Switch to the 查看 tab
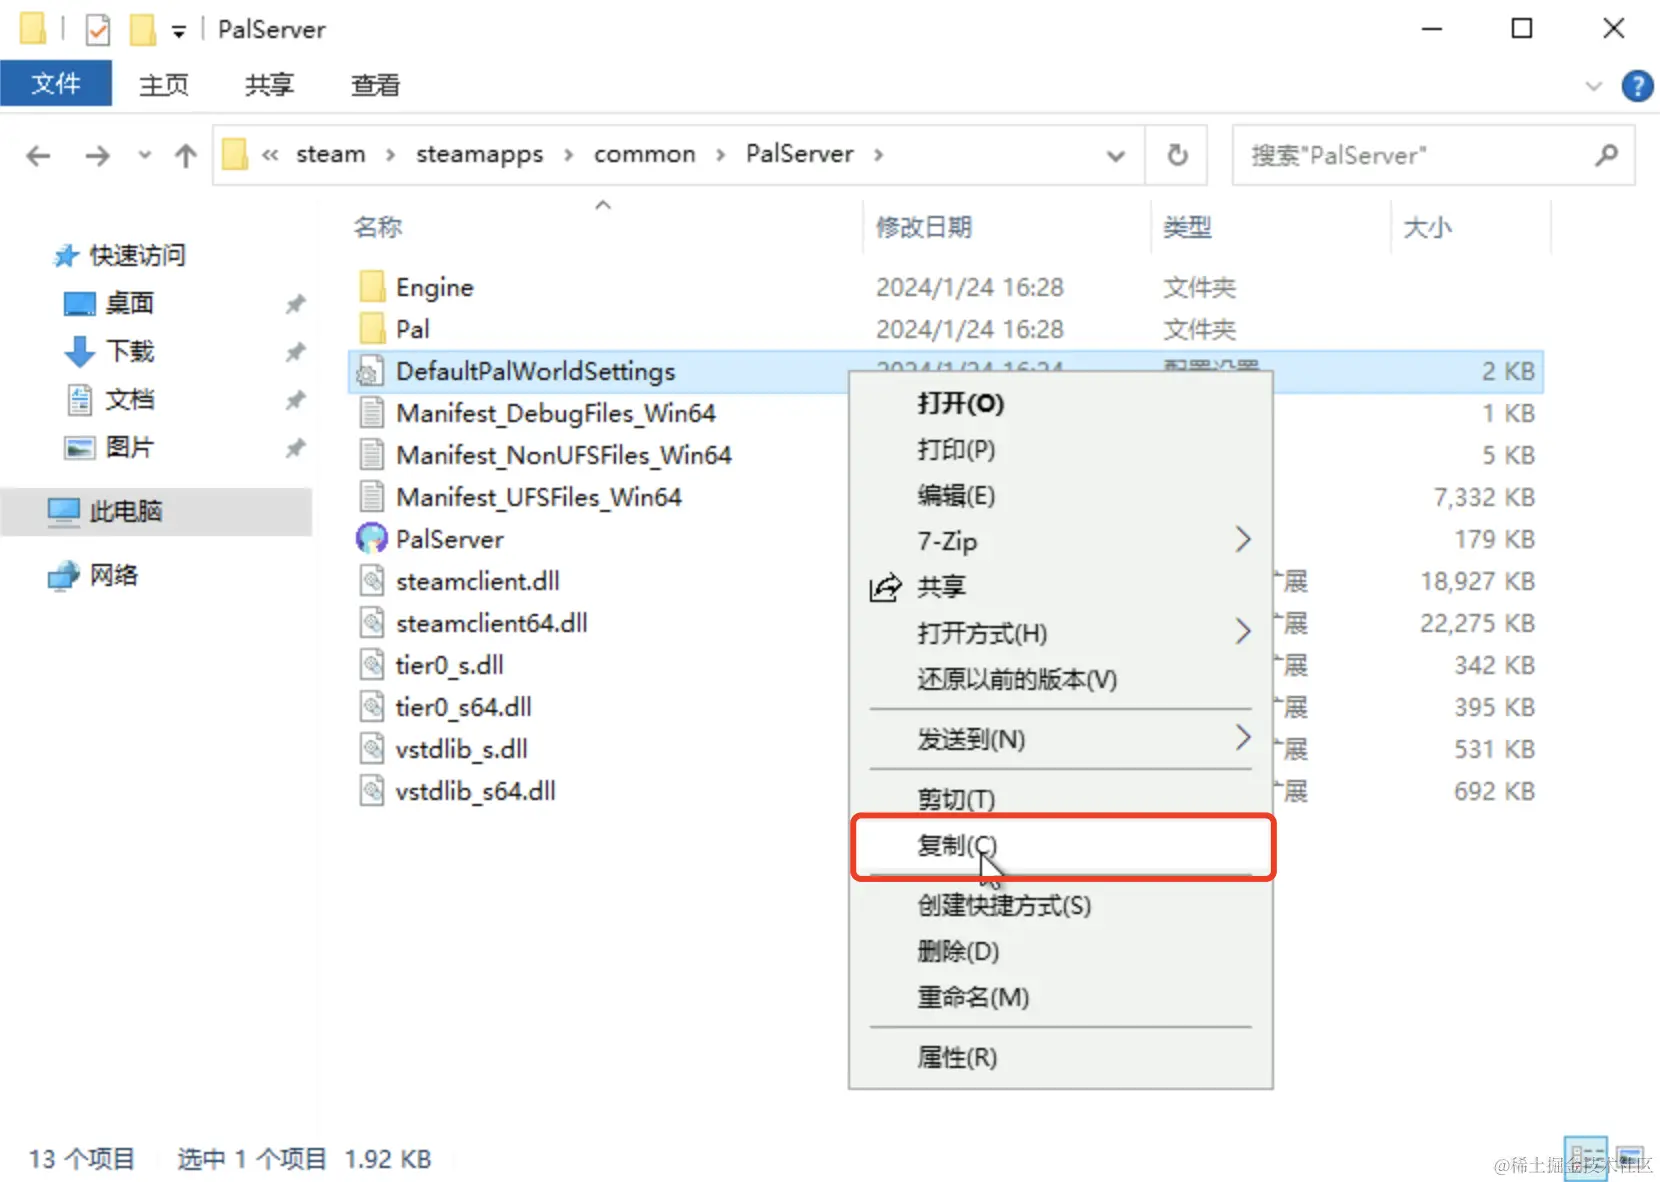Image resolution: width=1660 pixels, height=1182 pixels. tap(376, 85)
